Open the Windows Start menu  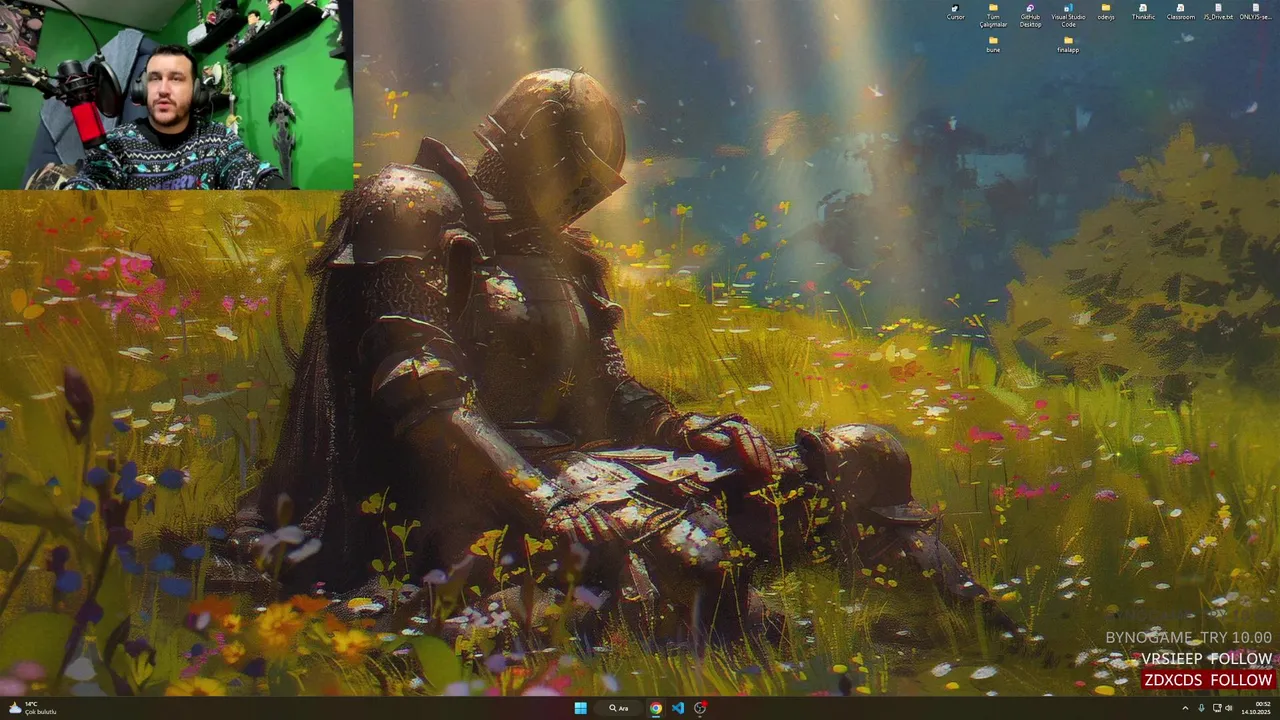pos(580,708)
